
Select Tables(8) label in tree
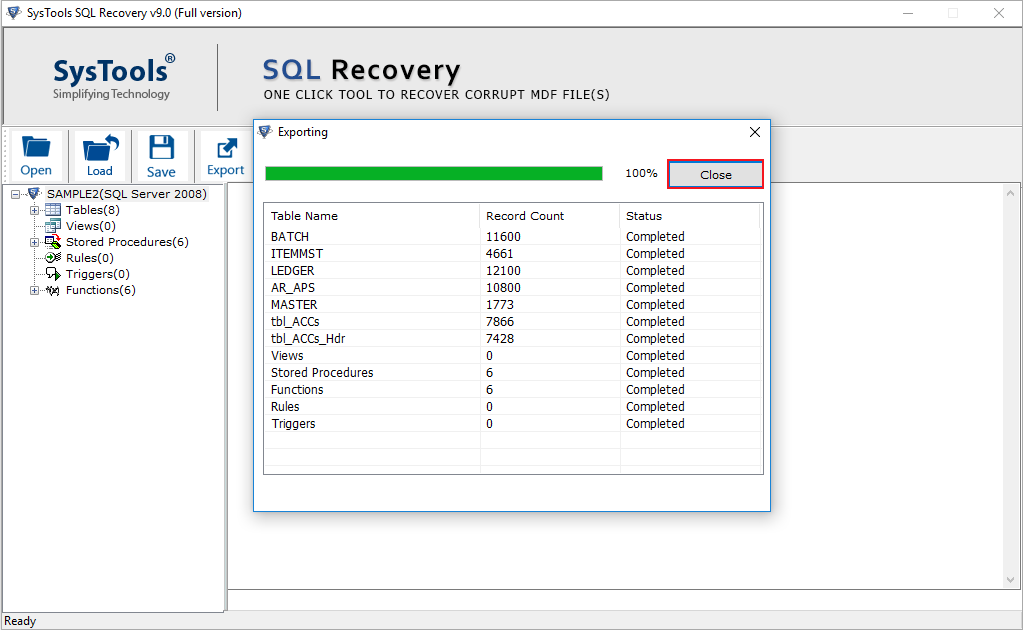tap(93, 210)
